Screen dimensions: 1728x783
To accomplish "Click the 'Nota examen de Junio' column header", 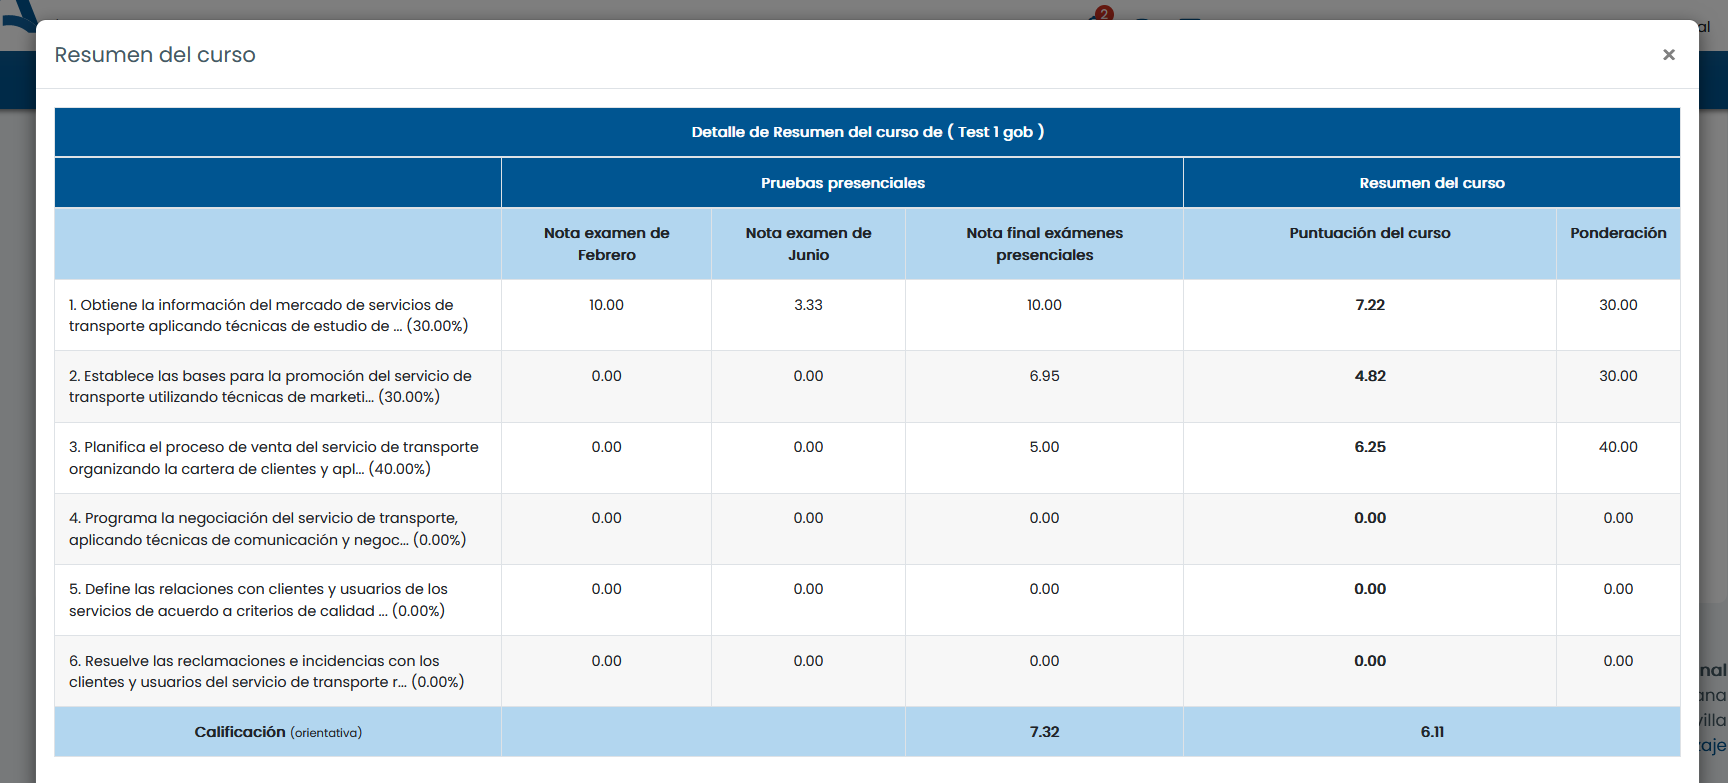I will pyautogui.click(x=808, y=244).
